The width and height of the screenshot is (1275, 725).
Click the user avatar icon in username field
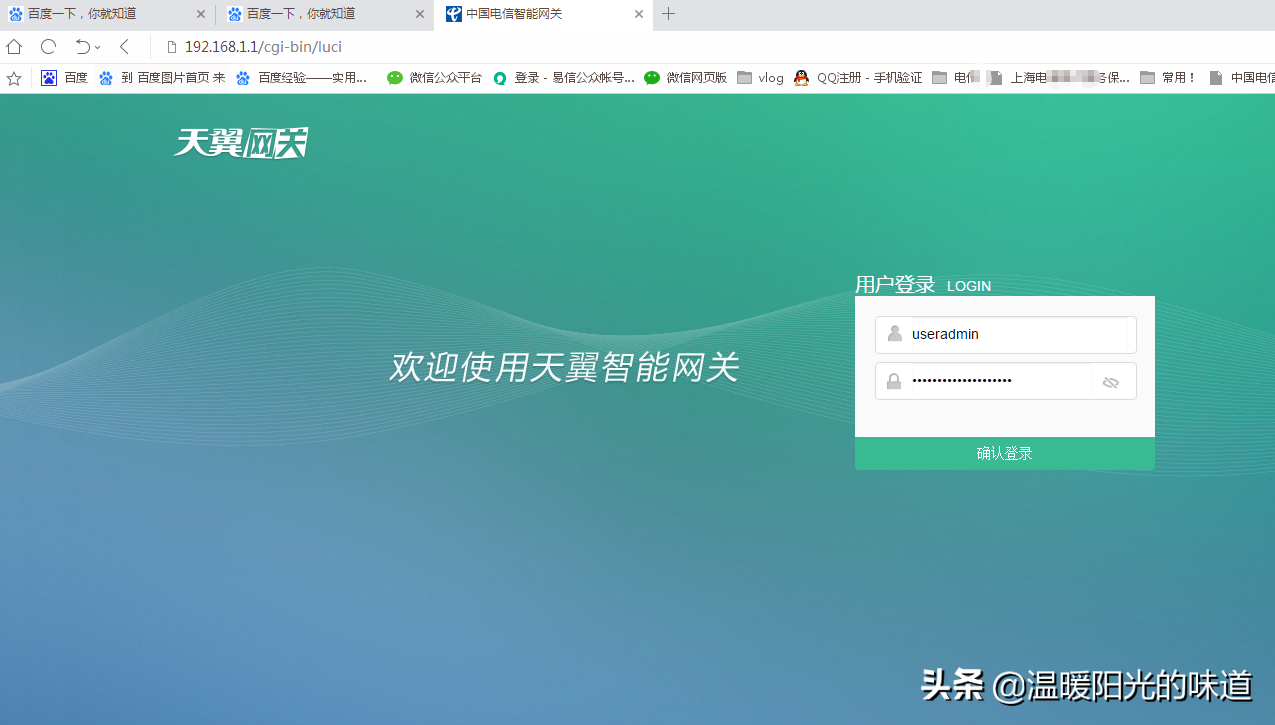coord(894,334)
